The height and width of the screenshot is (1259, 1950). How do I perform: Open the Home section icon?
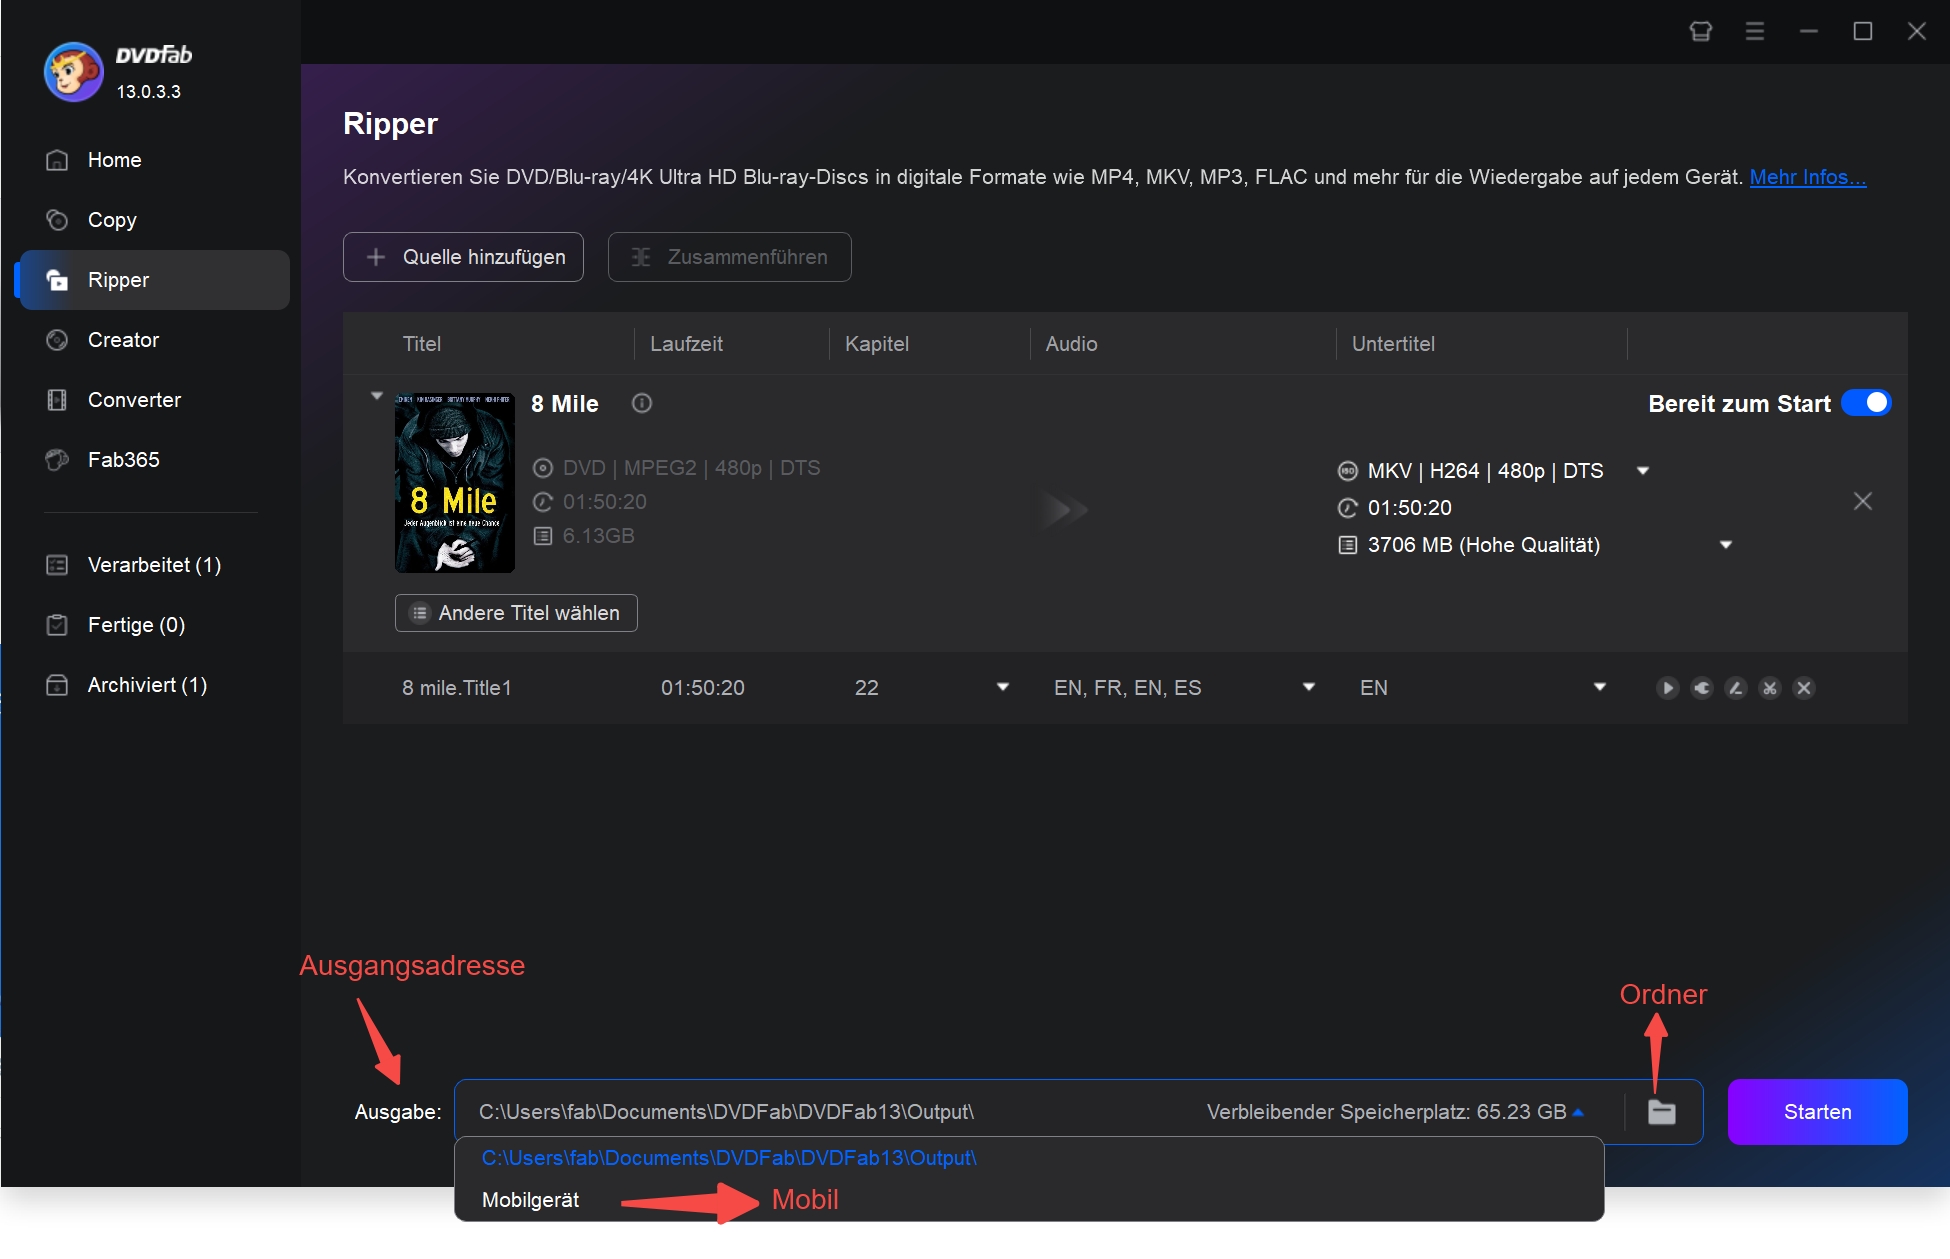pyautogui.click(x=58, y=160)
